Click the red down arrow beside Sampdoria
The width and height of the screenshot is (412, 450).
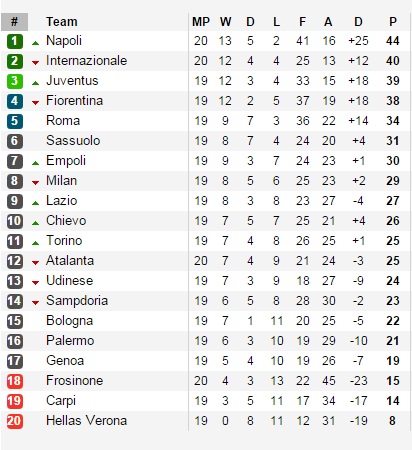35,303
